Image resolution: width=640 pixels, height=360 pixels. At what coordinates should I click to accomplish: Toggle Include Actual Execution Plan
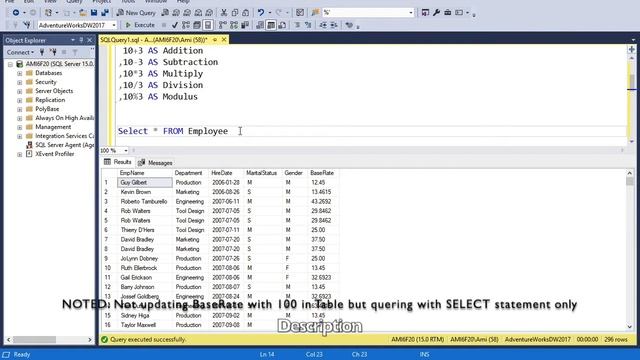tap(222, 25)
